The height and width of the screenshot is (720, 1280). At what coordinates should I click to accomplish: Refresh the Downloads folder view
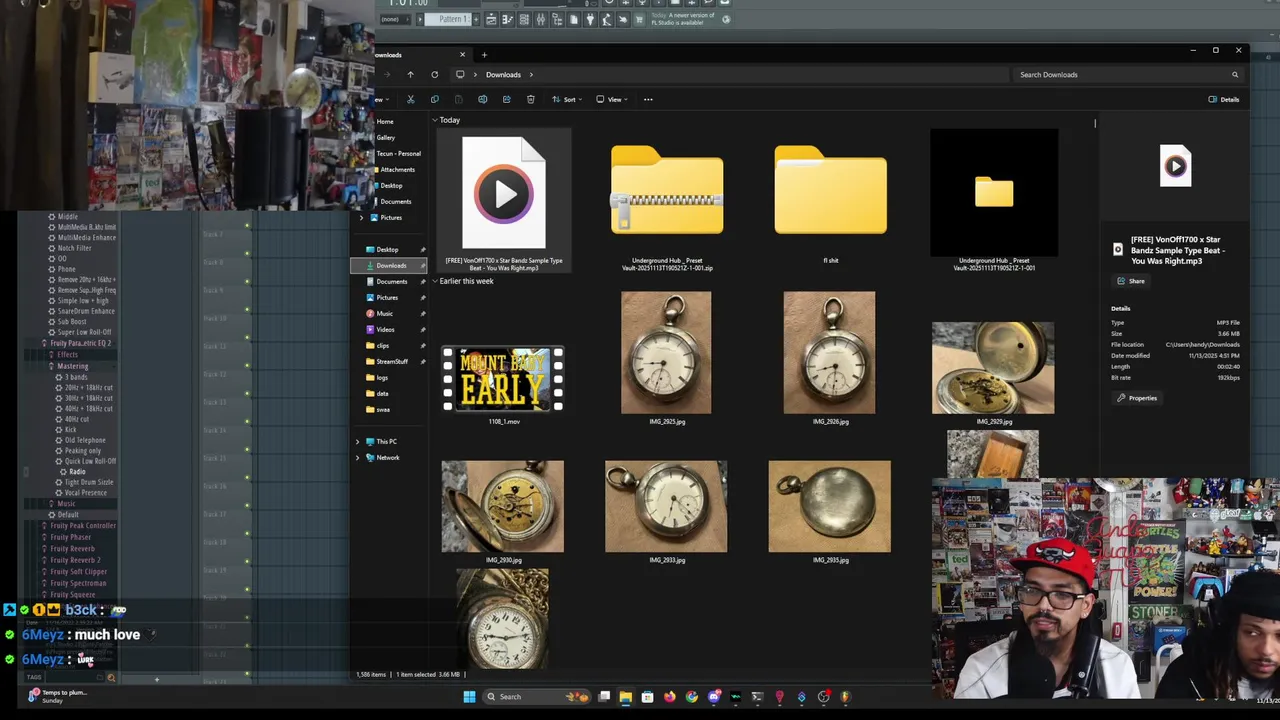coord(434,74)
